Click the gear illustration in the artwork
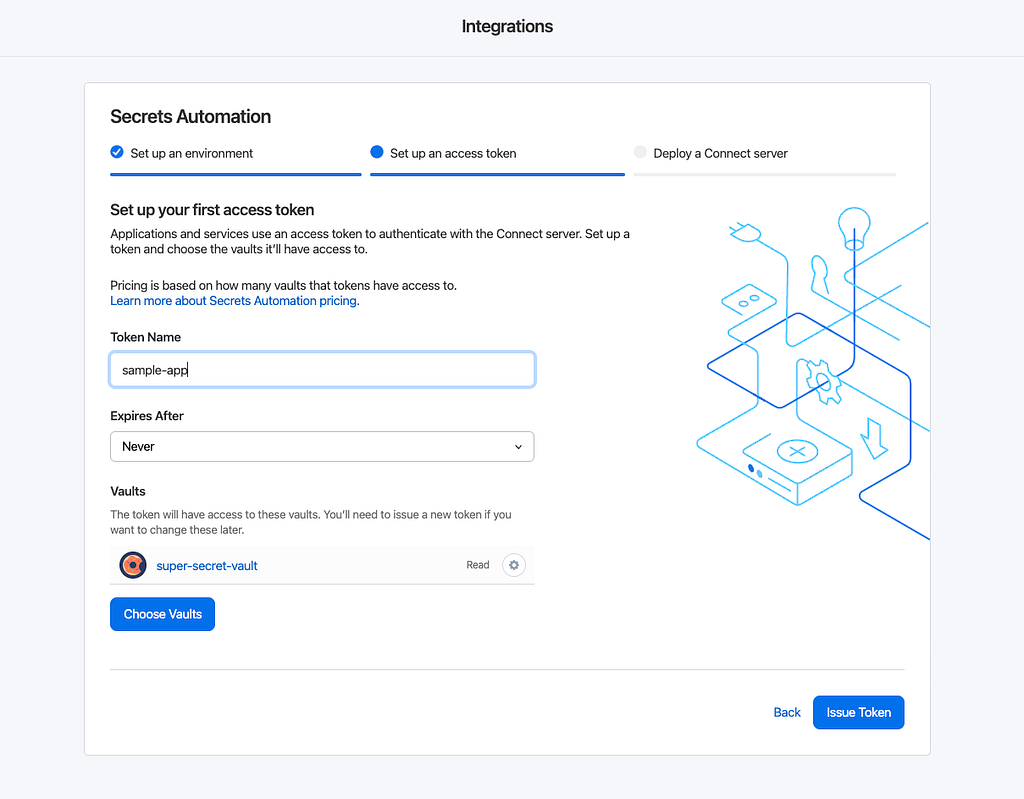Image resolution: width=1024 pixels, height=799 pixels. coord(824,382)
